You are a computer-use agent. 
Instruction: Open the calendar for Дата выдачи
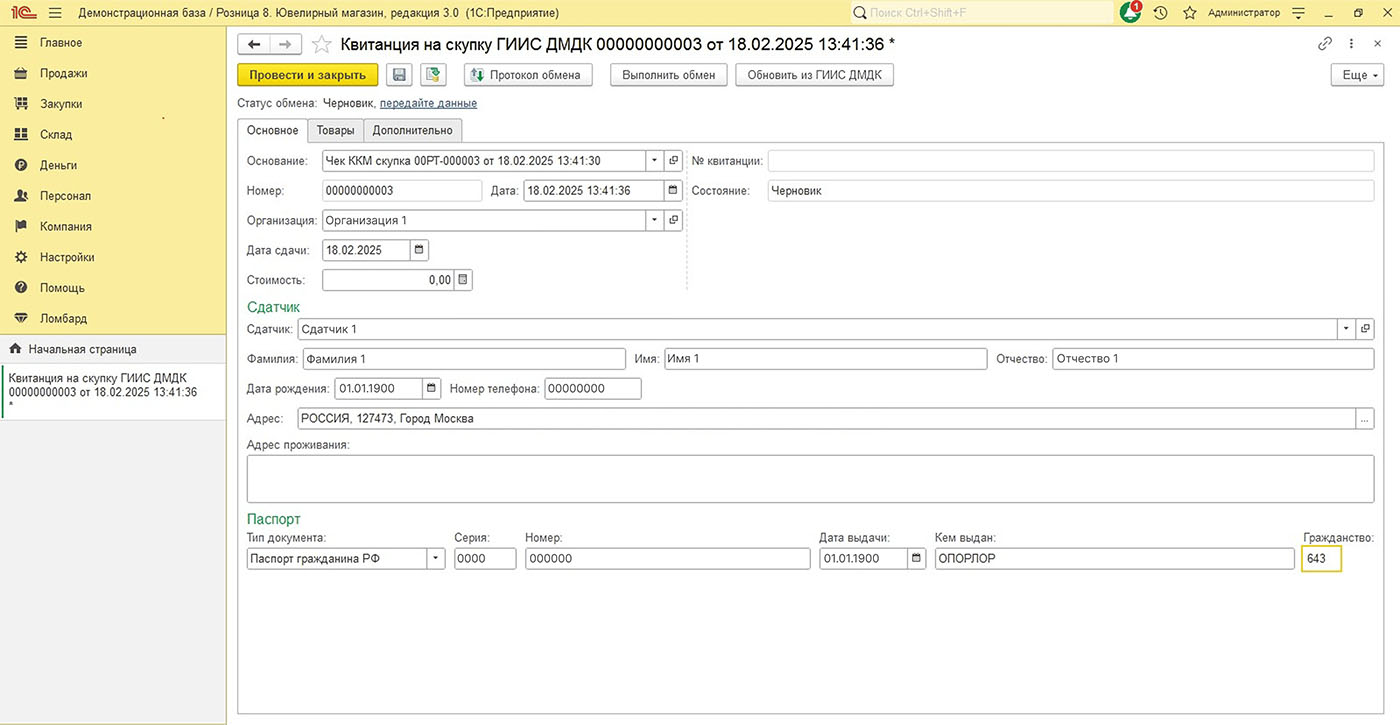tap(917, 559)
